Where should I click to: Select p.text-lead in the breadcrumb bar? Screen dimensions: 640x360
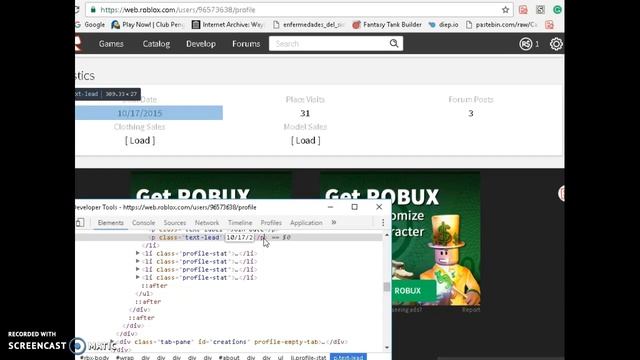(348, 357)
